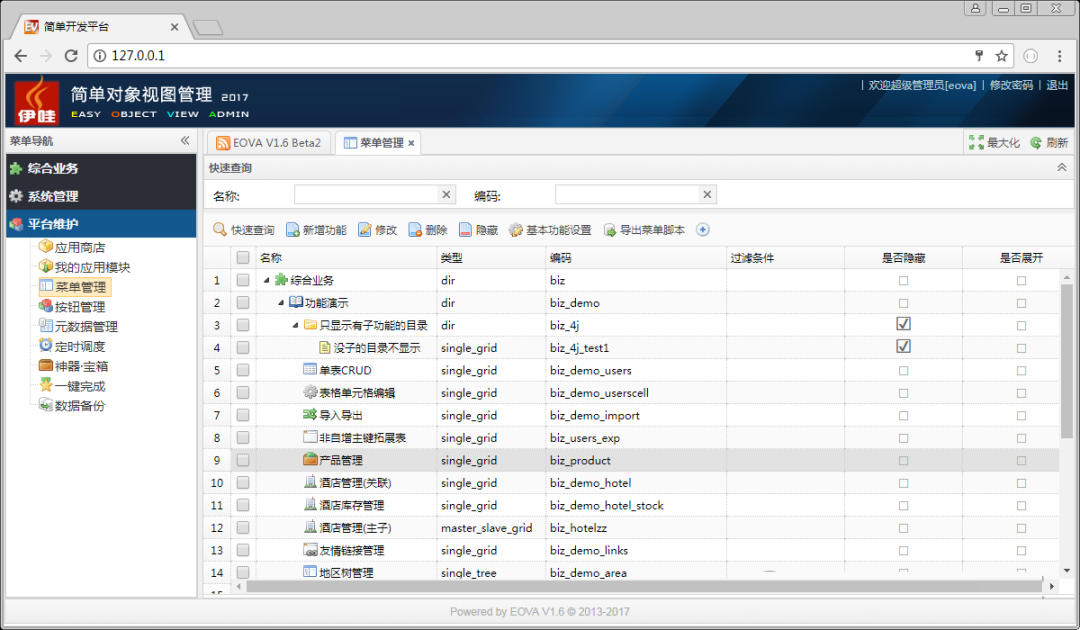
Task: Click the 导出菜单脚本 export icon
Action: tap(610, 230)
